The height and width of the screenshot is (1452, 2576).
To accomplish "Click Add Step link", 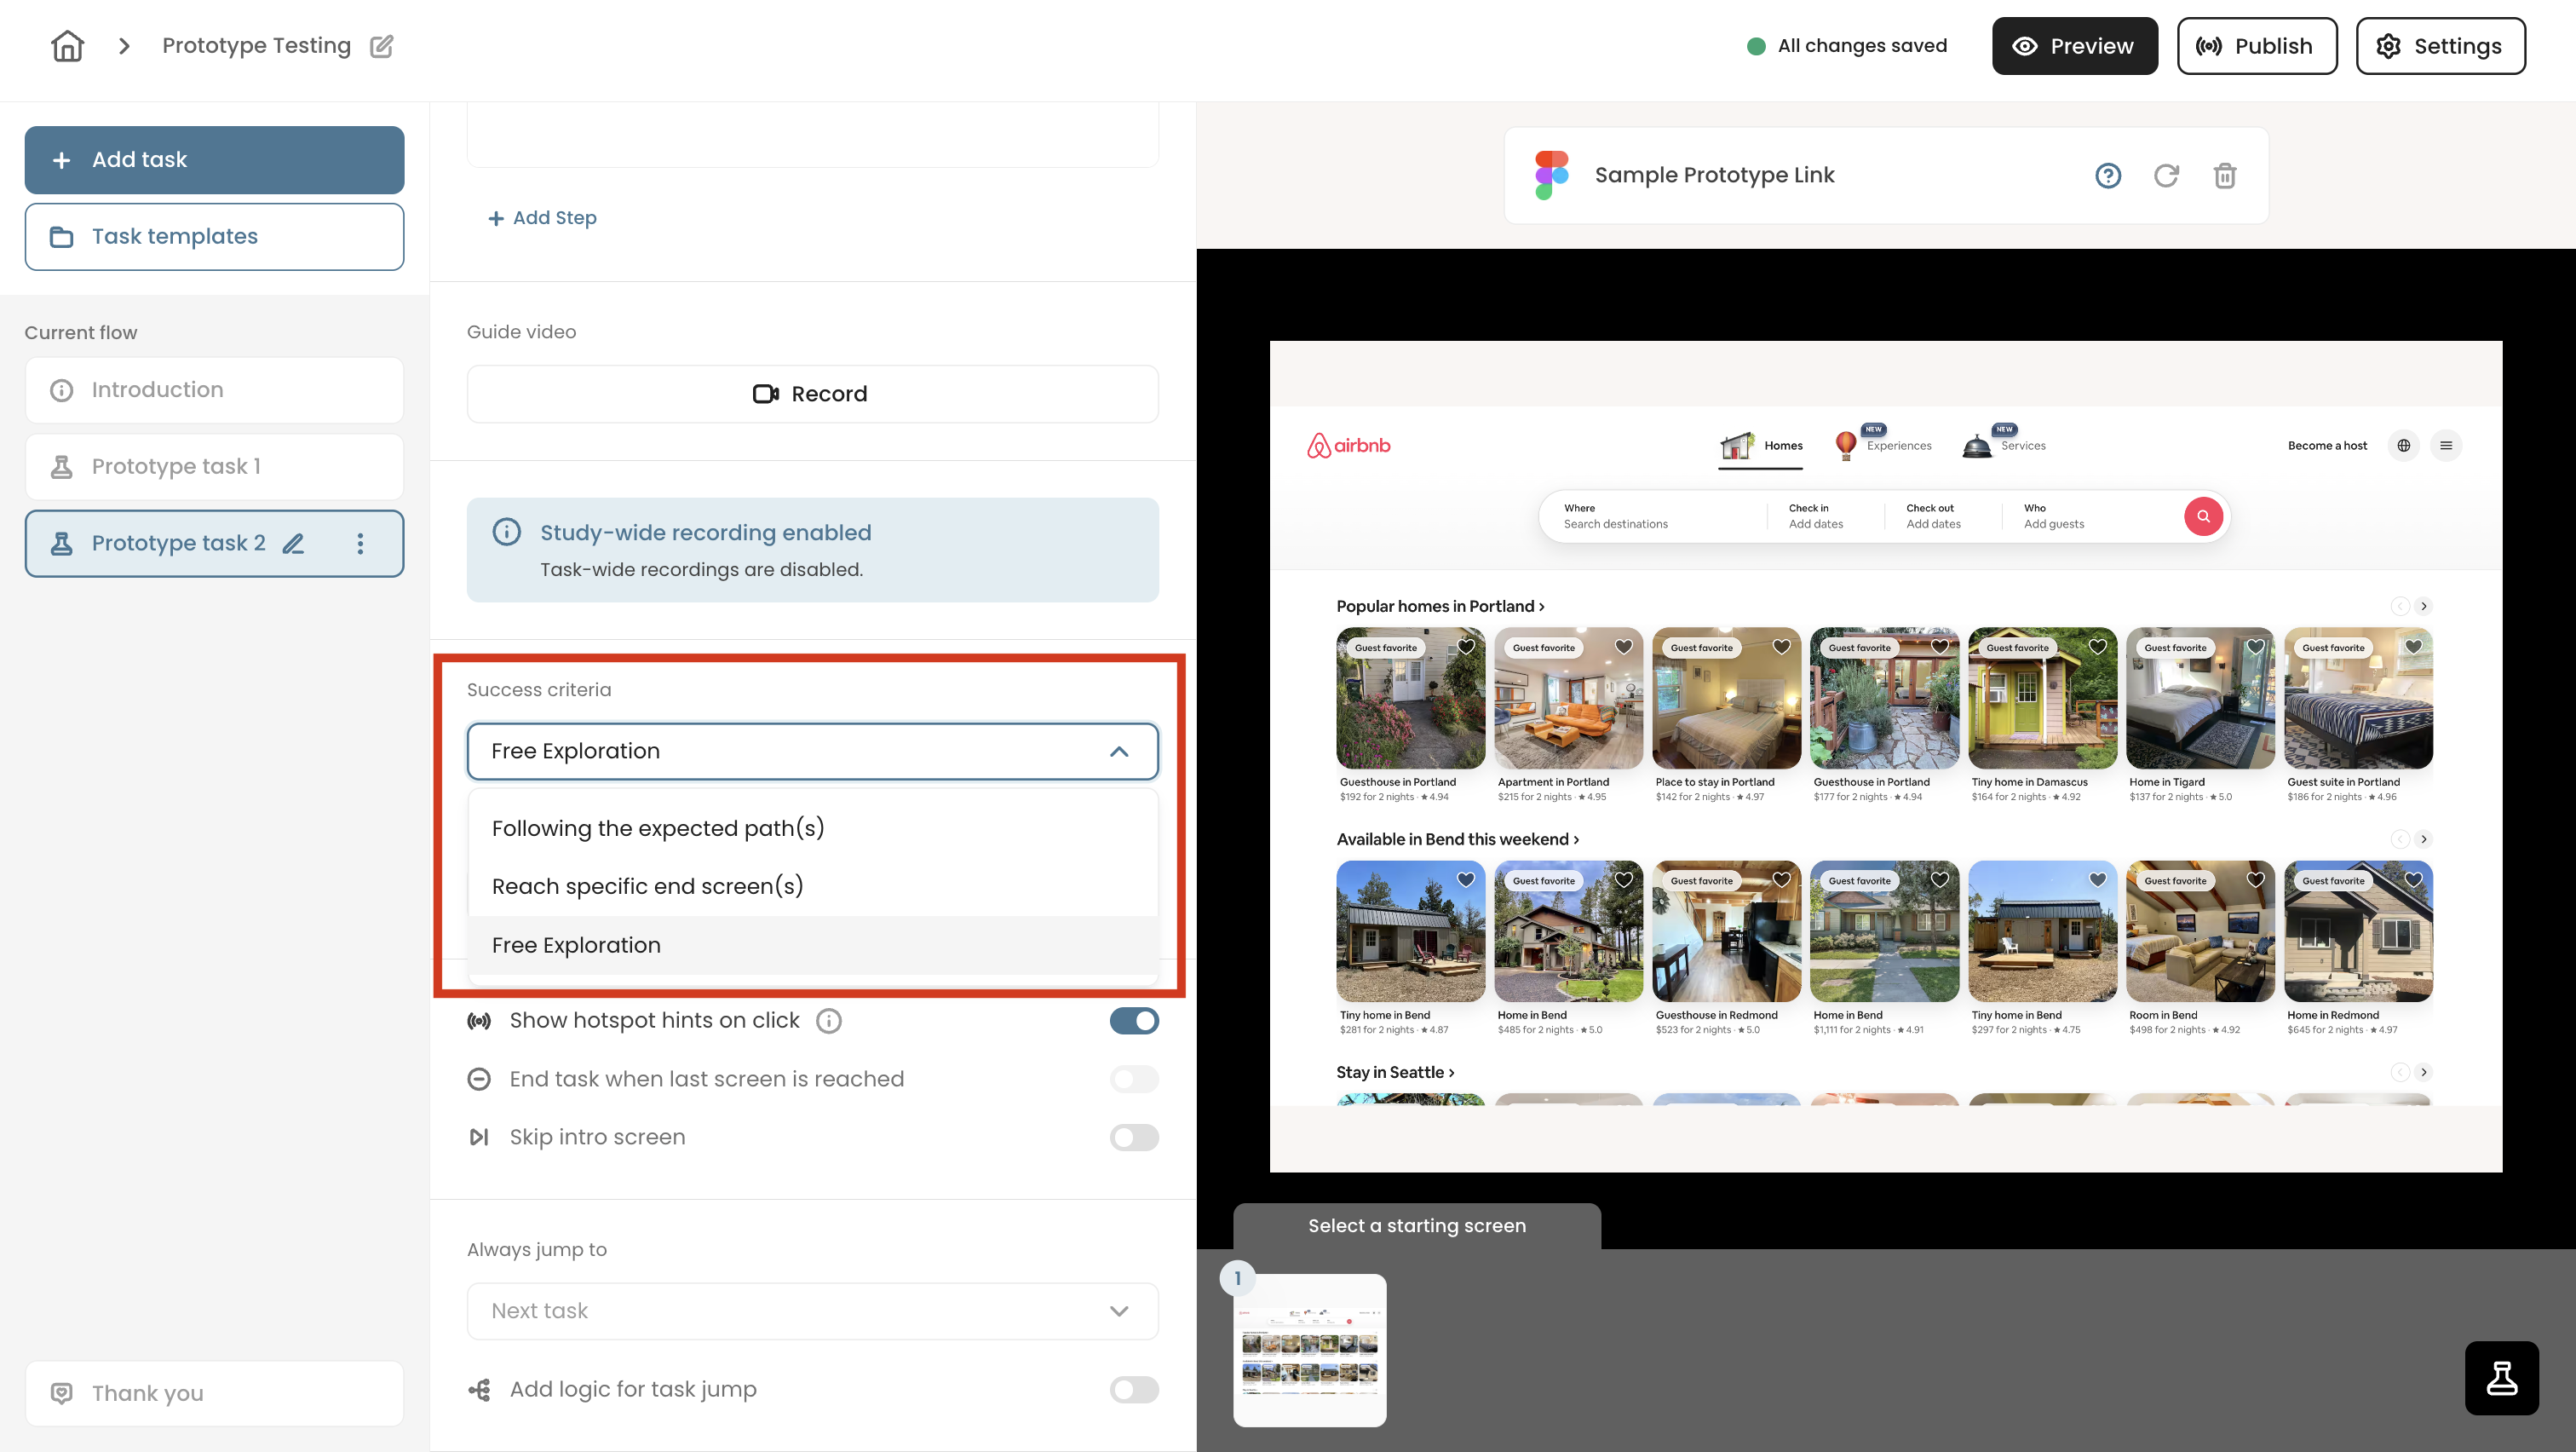I will click(542, 218).
